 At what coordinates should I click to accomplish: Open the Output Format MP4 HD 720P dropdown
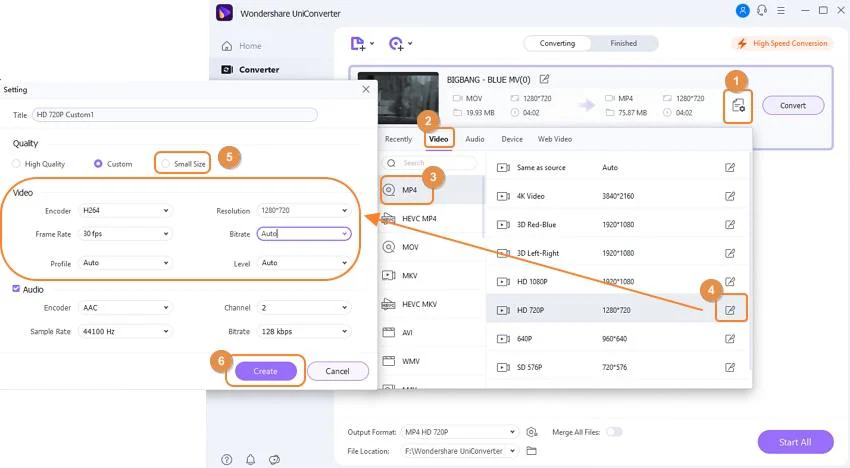coord(460,432)
